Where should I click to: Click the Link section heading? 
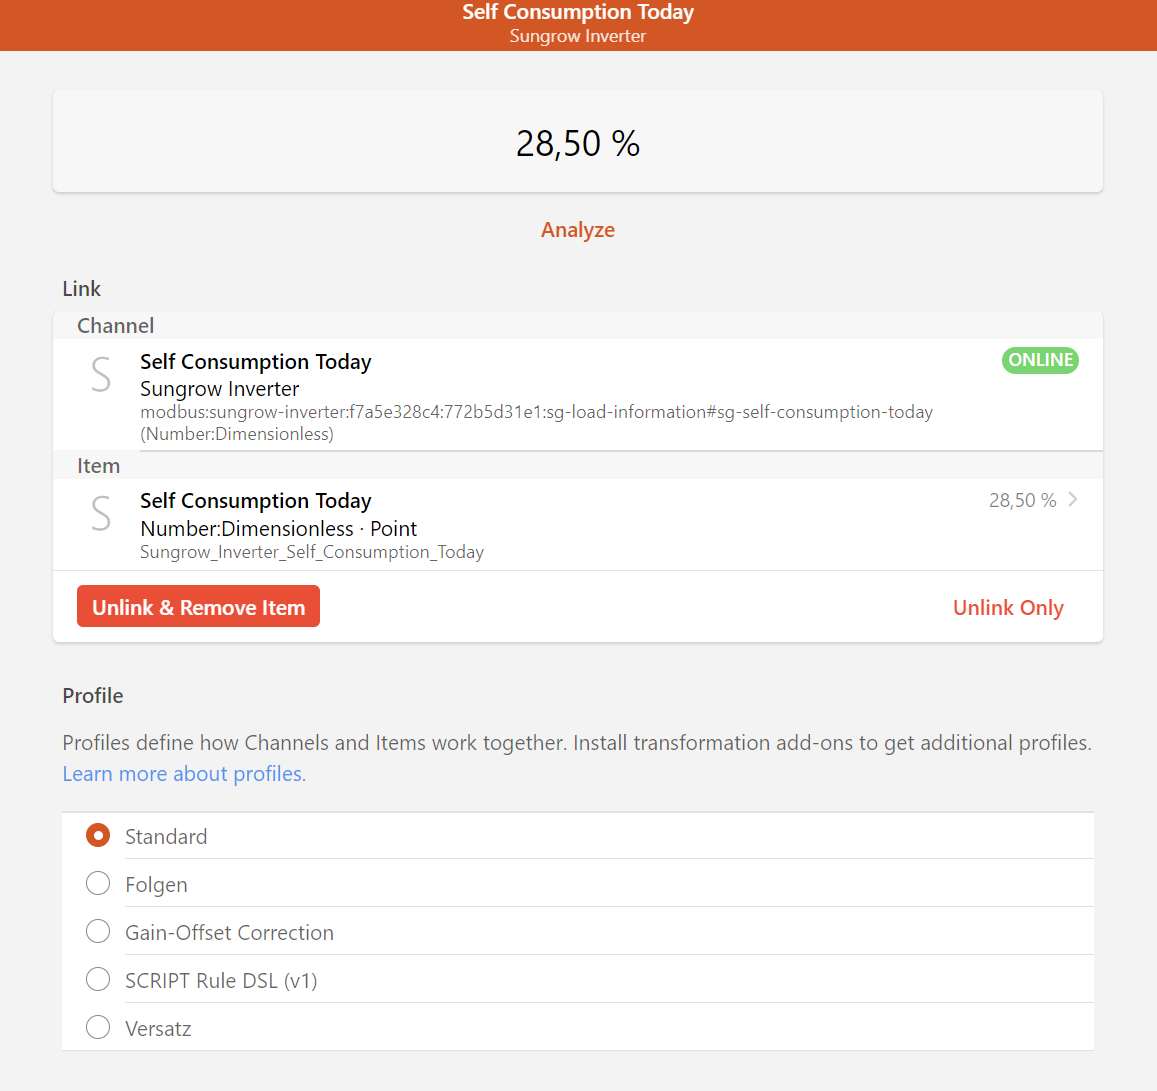point(81,288)
